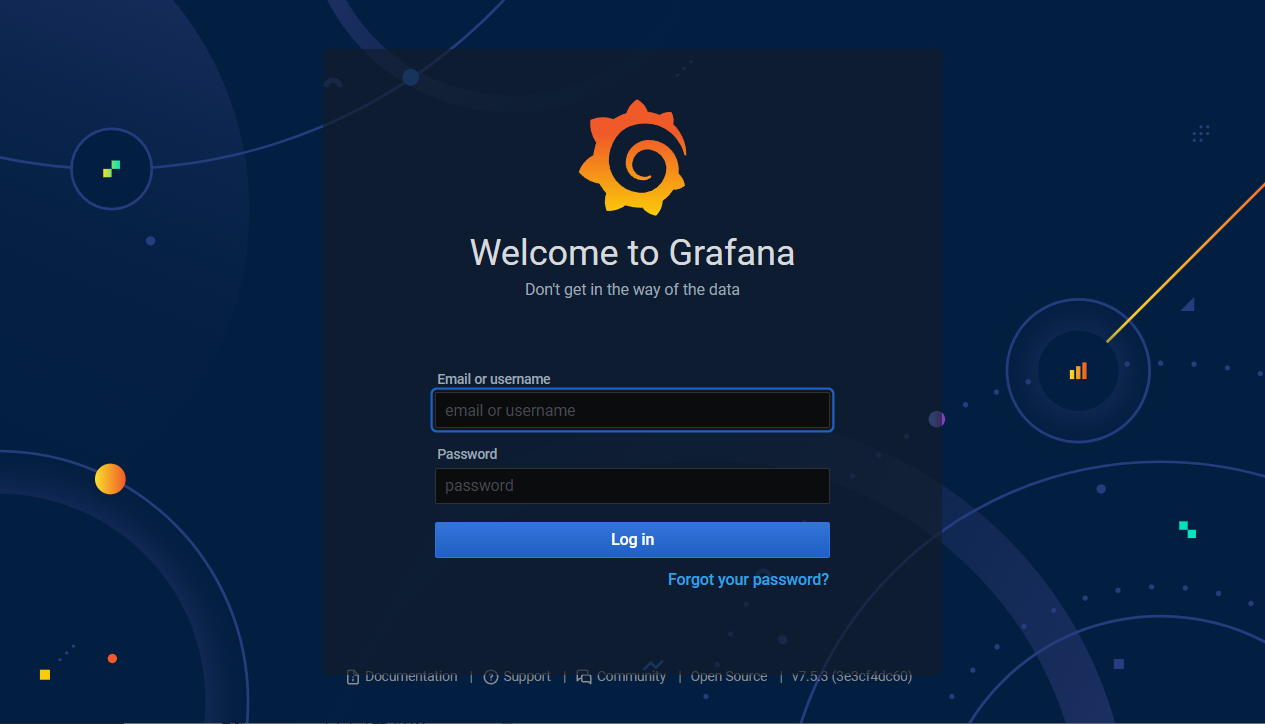Click the Welcome to Grafana heading

[632, 252]
